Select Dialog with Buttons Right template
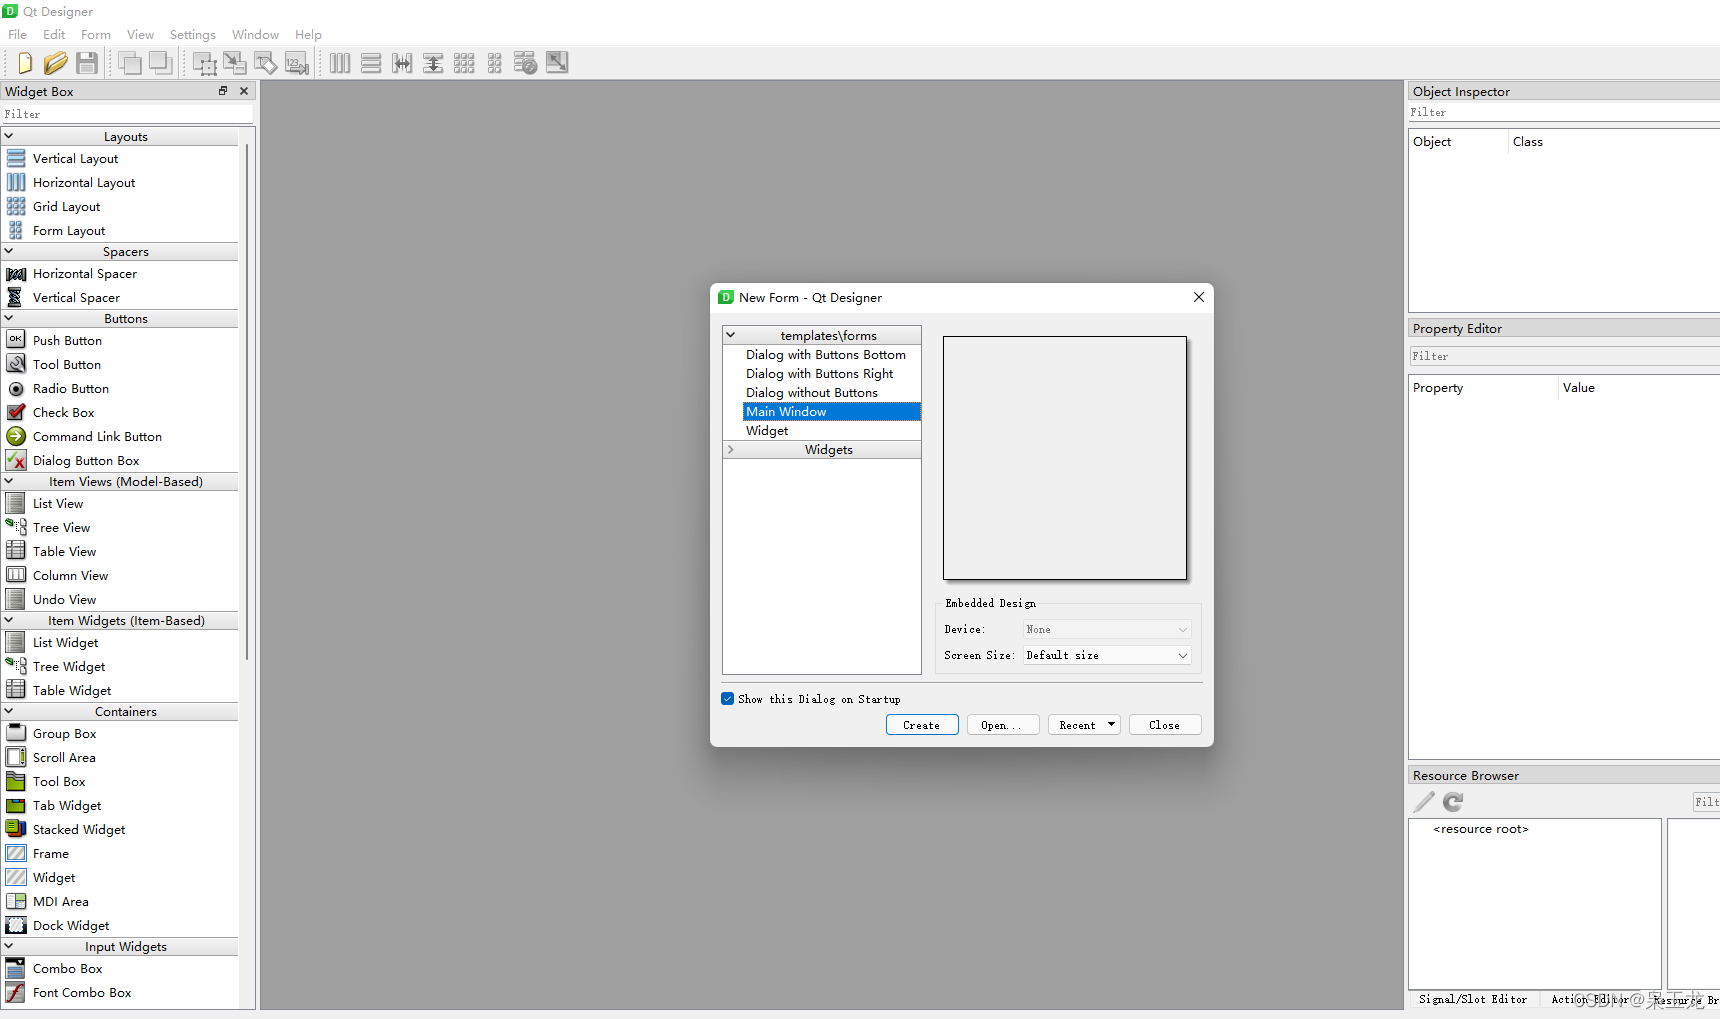This screenshot has height=1019, width=1720. point(819,374)
